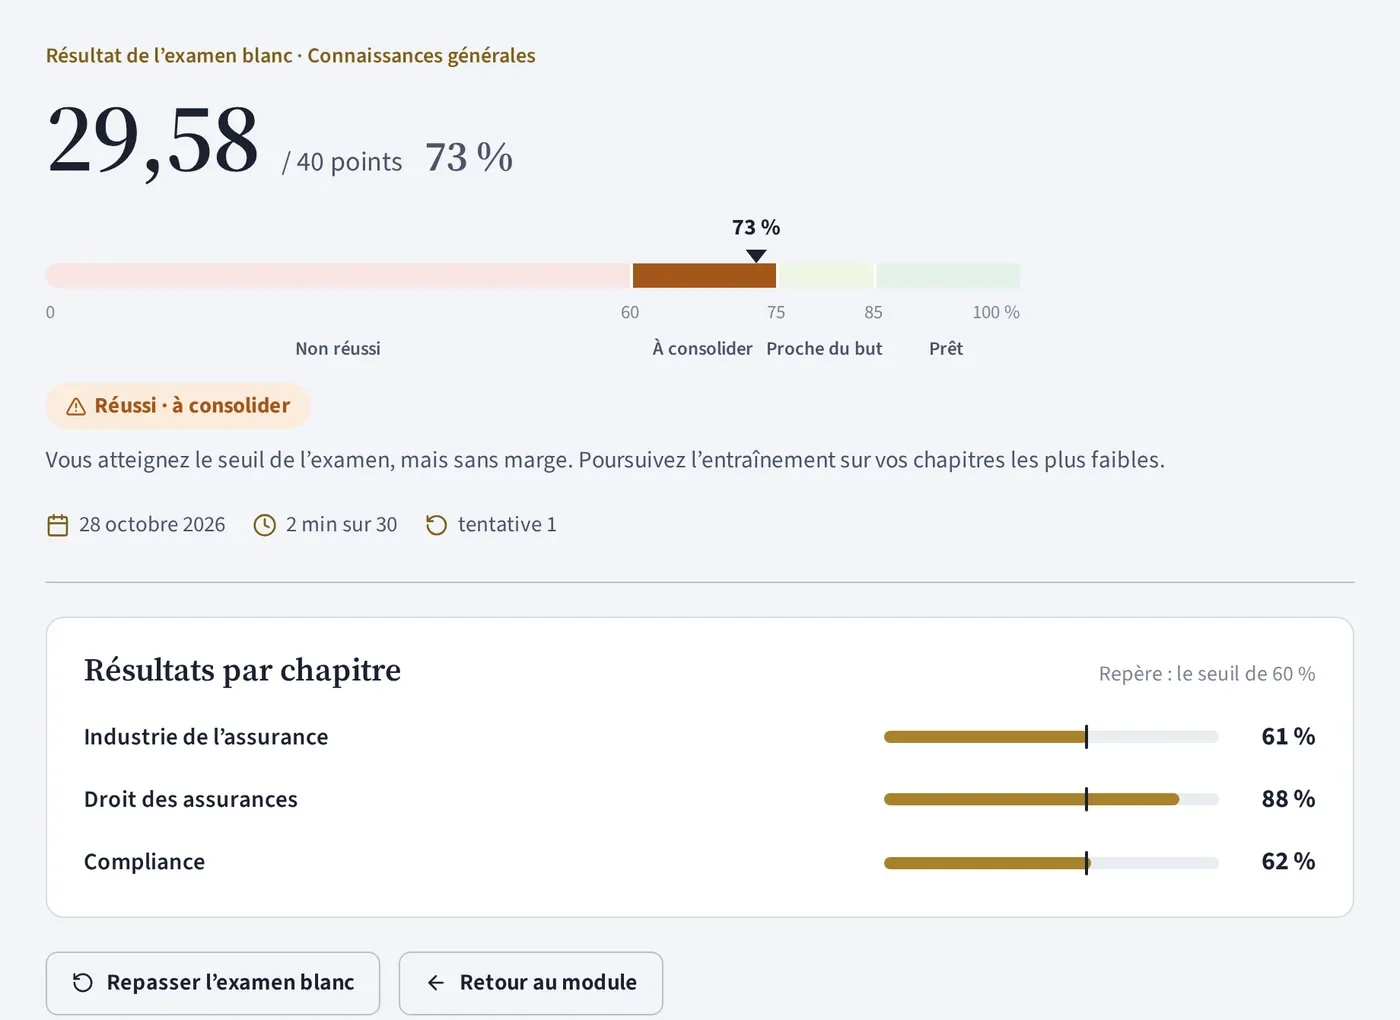This screenshot has width=1400, height=1020.
Task: Click the Industrie de l'assurance progress bar
Action: coord(1051,737)
